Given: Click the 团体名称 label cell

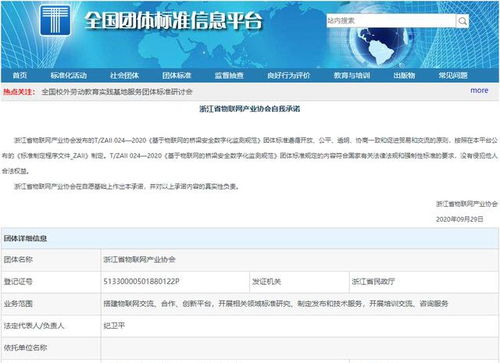Looking at the screenshot, I should pos(51,260).
